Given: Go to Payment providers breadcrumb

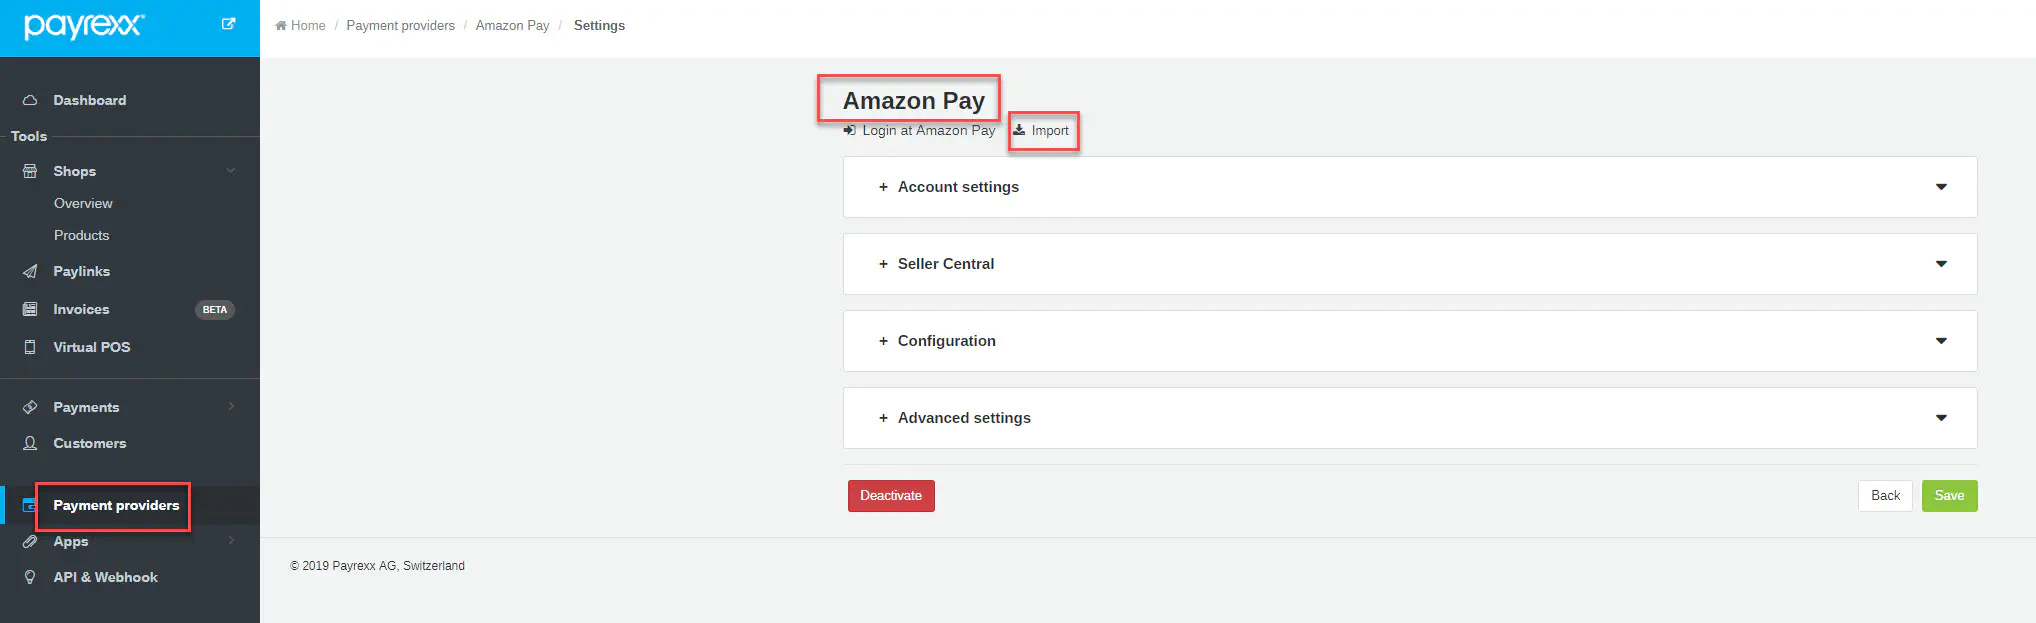Looking at the screenshot, I should coord(400,26).
